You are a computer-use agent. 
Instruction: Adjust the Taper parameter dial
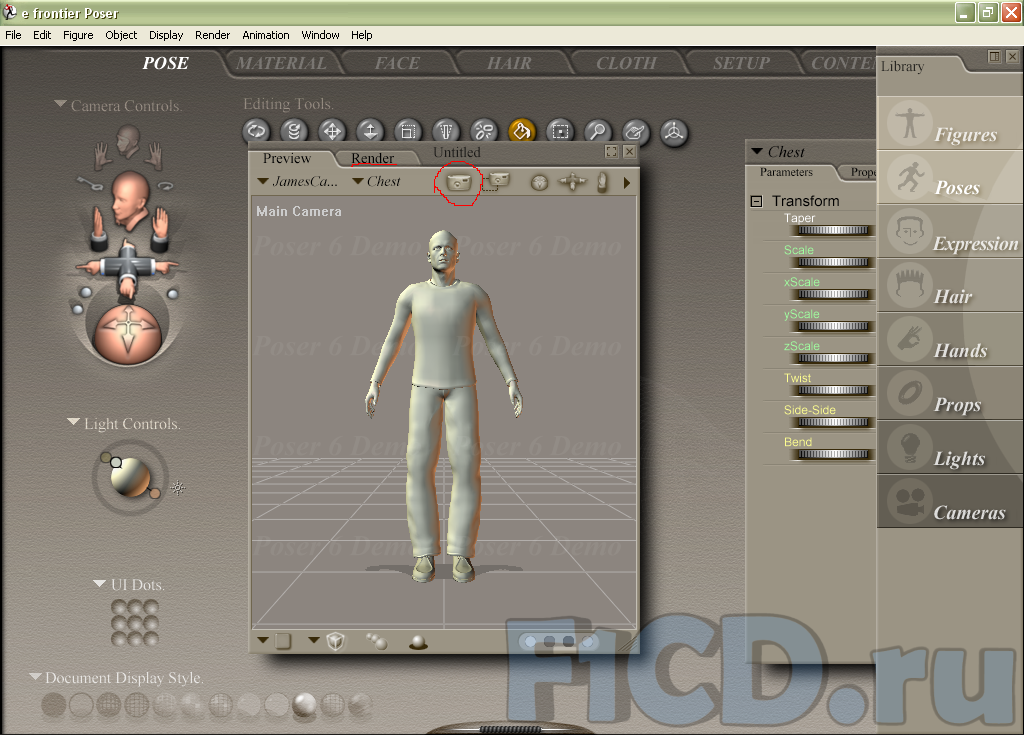833,230
